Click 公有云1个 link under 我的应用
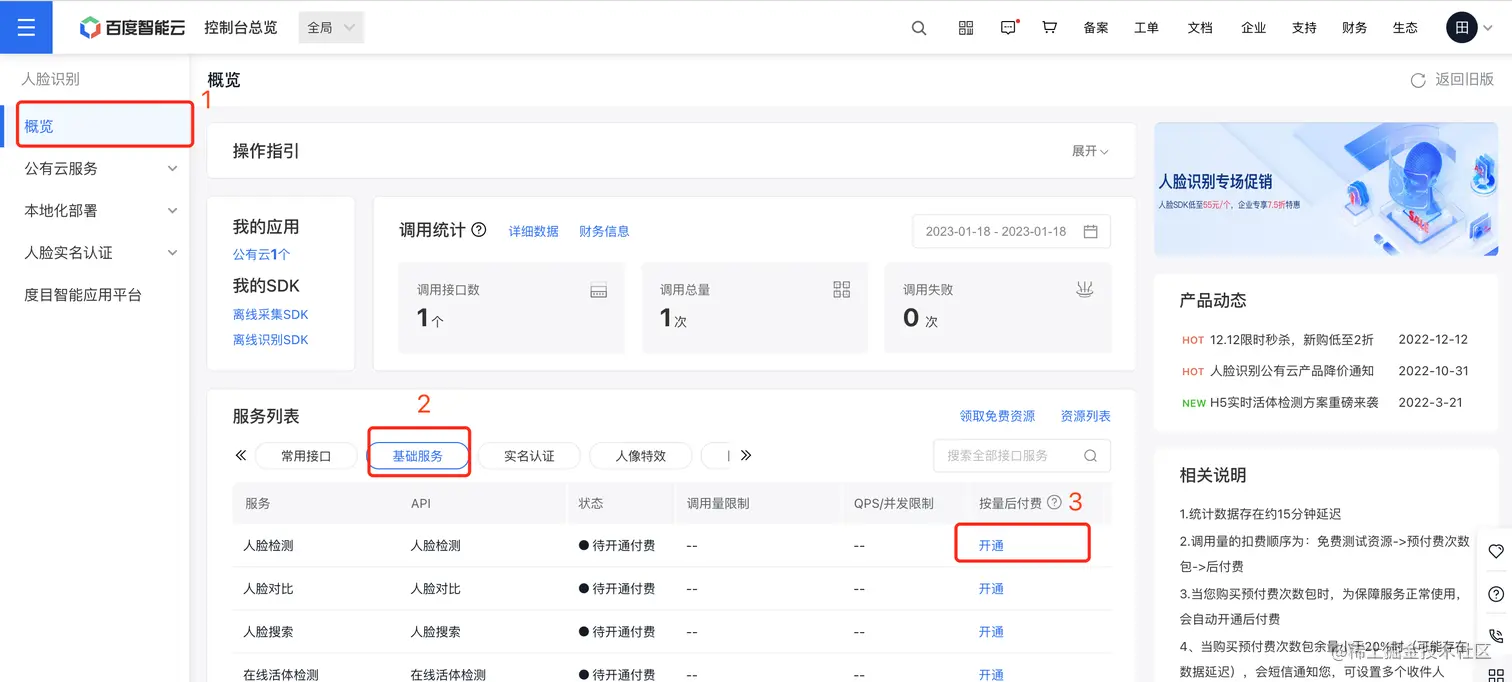Screen dimensions: 1512x682 point(262,255)
